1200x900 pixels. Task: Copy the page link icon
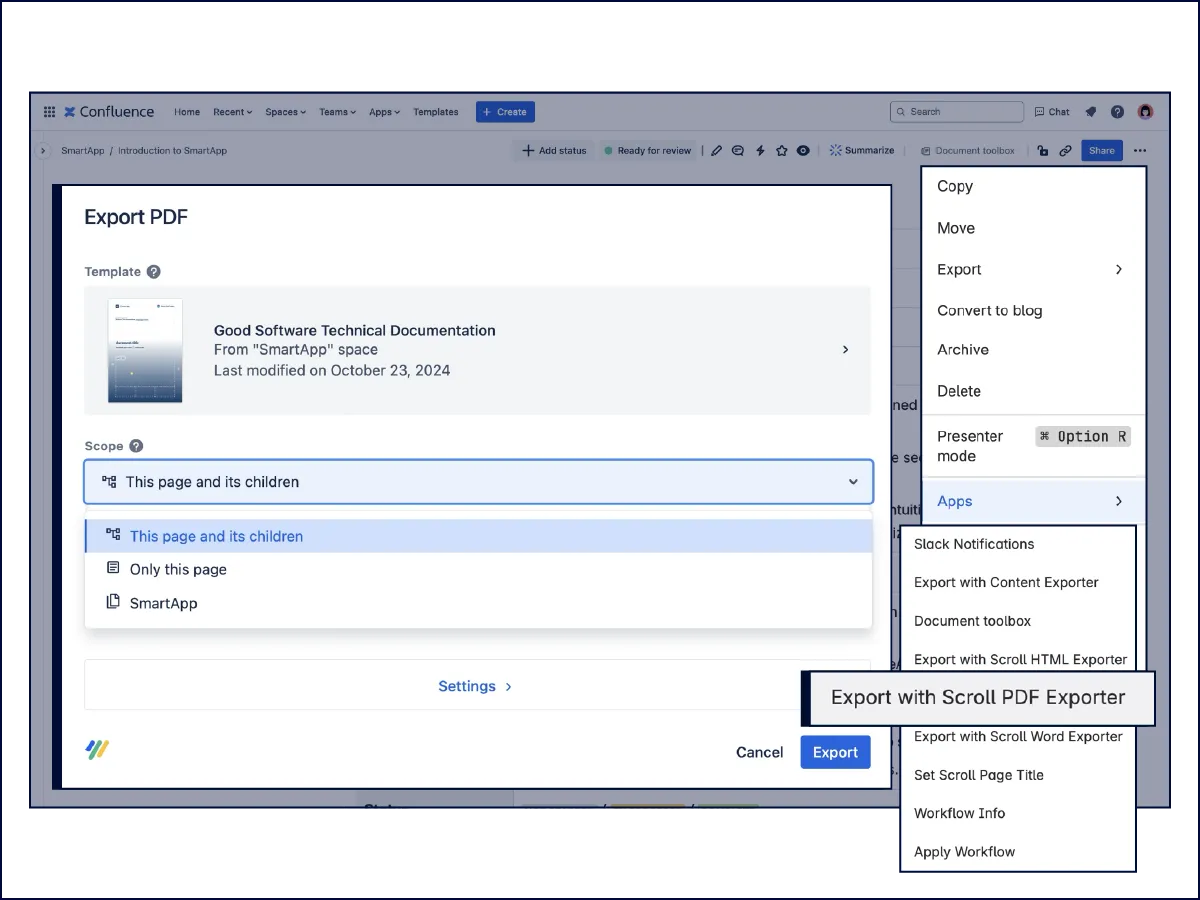[1066, 151]
